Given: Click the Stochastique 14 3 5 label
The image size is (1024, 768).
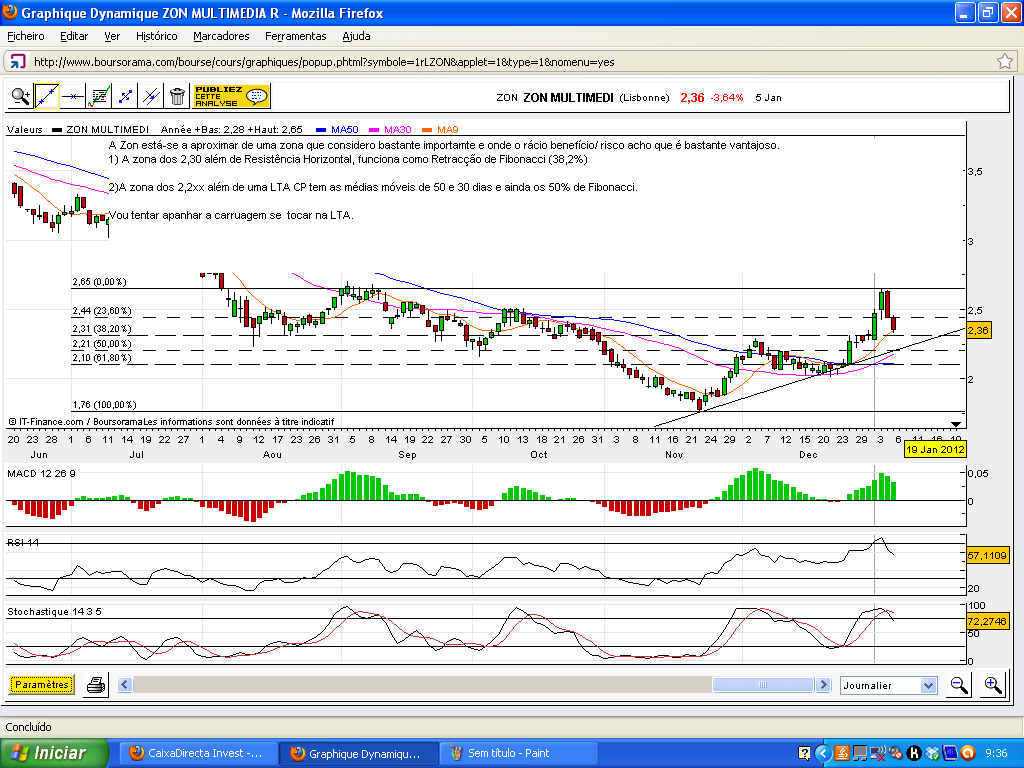Looking at the screenshot, I should pyautogui.click(x=54, y=612).
